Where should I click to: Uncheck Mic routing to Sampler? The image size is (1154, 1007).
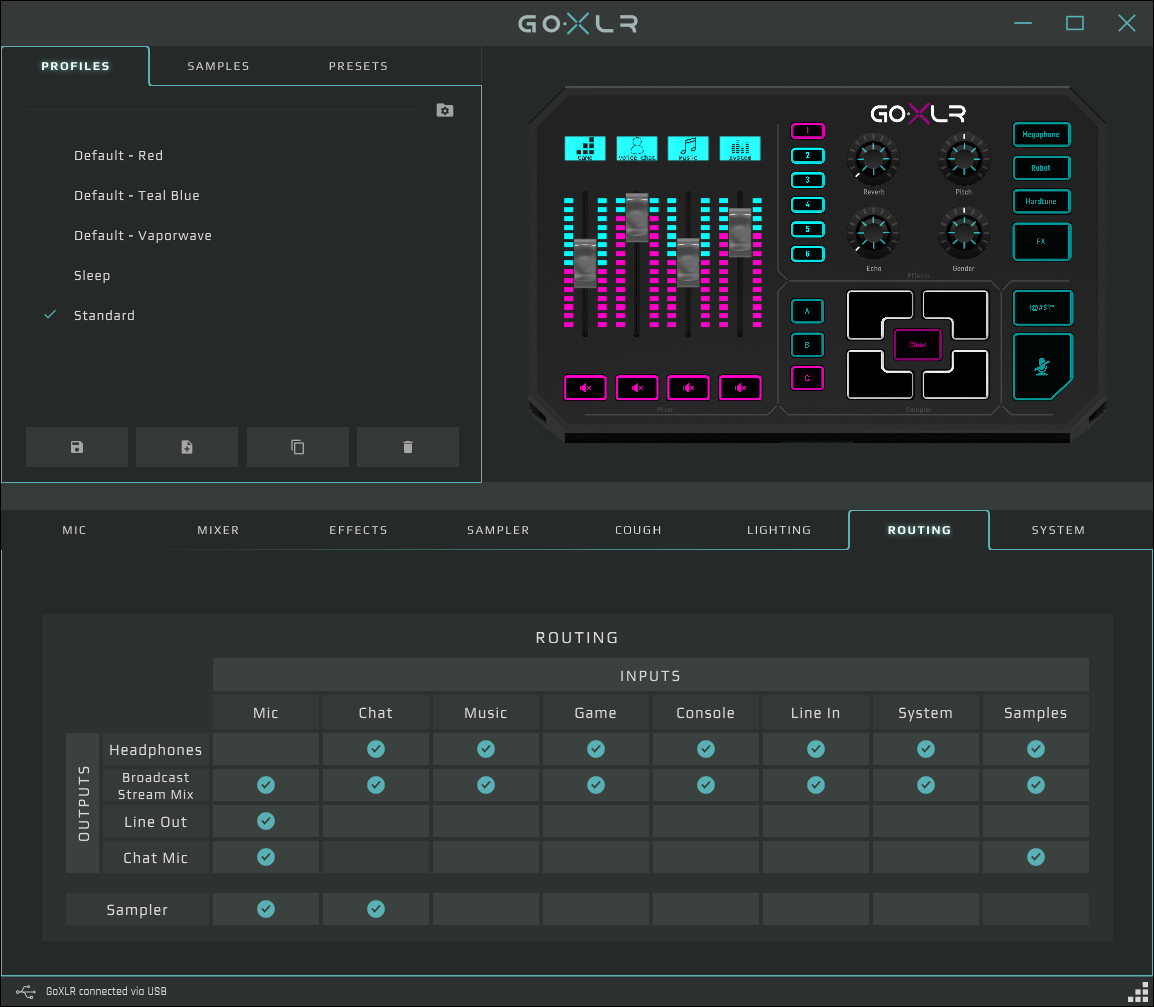click(266, 910)
